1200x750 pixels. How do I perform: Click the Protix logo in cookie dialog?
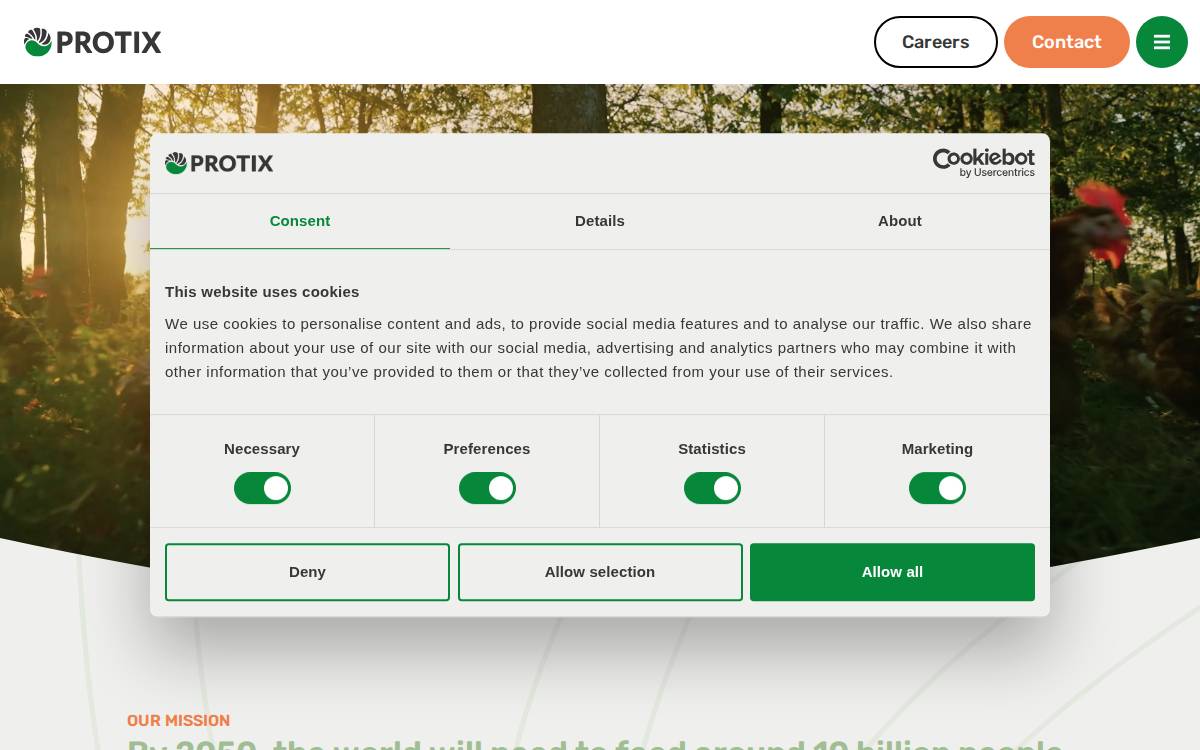coord(219,163)
